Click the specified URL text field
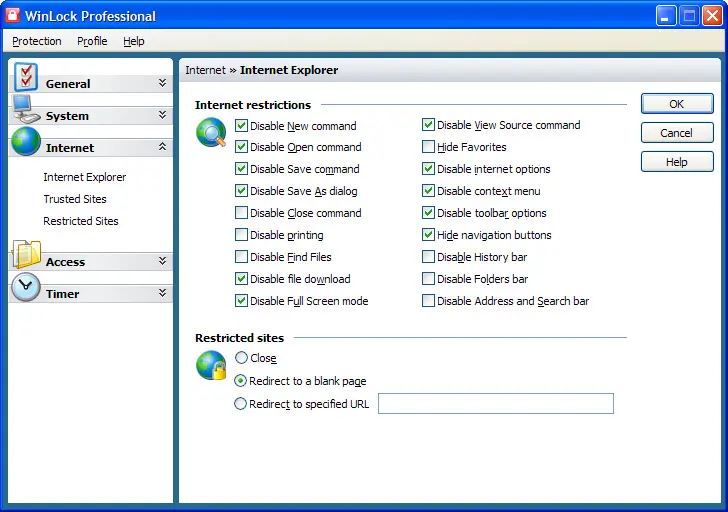The width and height of the screenshot is (728, 512). coord(495,403)
